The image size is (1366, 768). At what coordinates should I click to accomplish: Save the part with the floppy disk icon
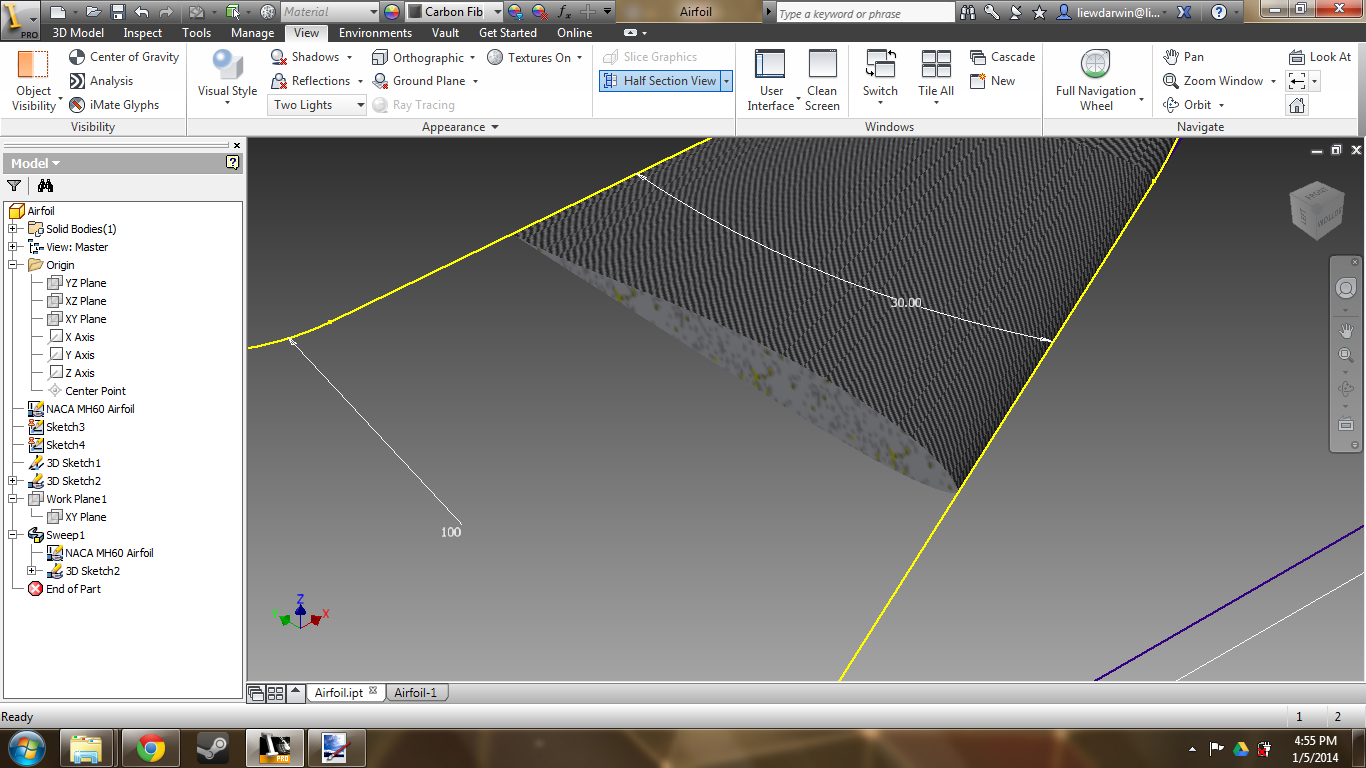117,12
